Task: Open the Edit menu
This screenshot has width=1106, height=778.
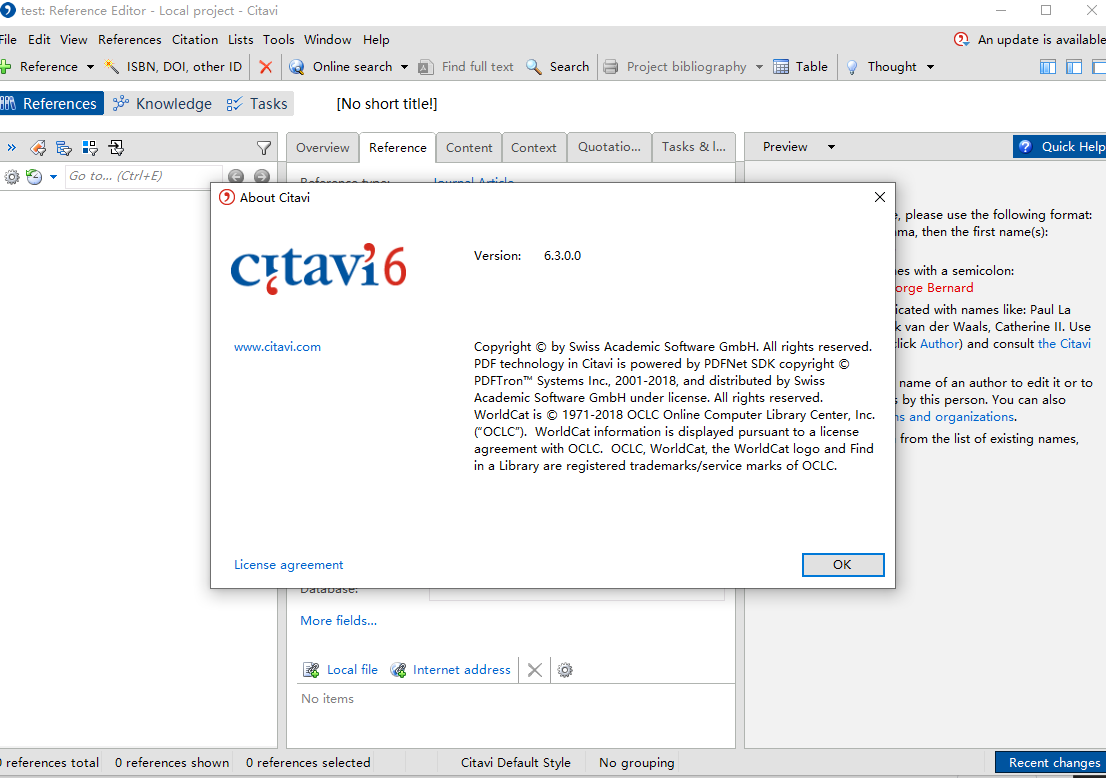Action: [x=39, y=39]
